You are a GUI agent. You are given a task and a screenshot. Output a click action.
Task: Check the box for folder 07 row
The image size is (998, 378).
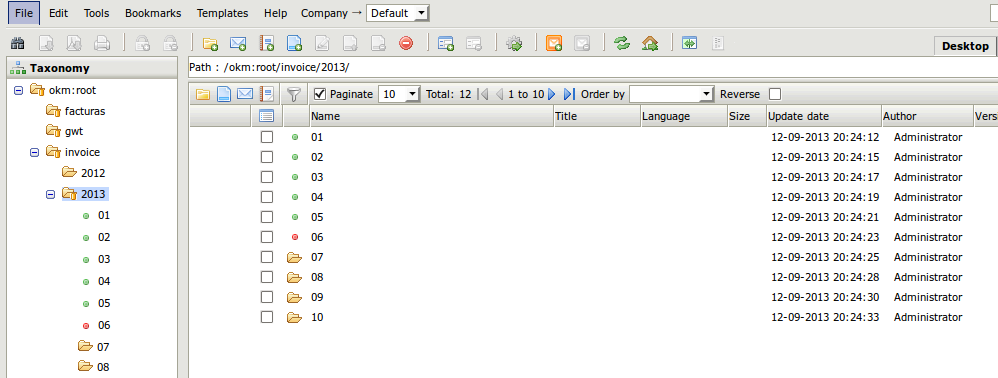[267, 257]
